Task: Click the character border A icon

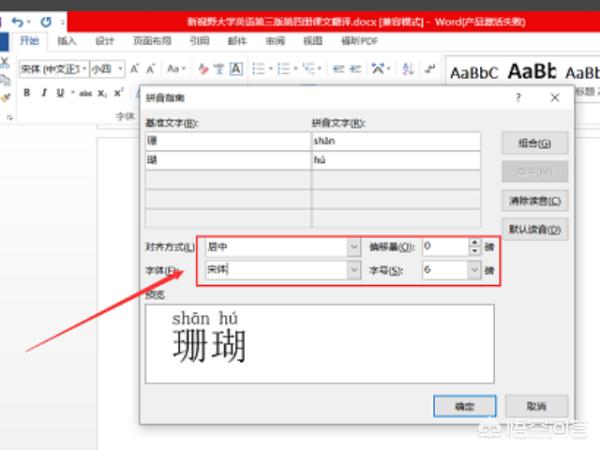Action: coord(235,69)
